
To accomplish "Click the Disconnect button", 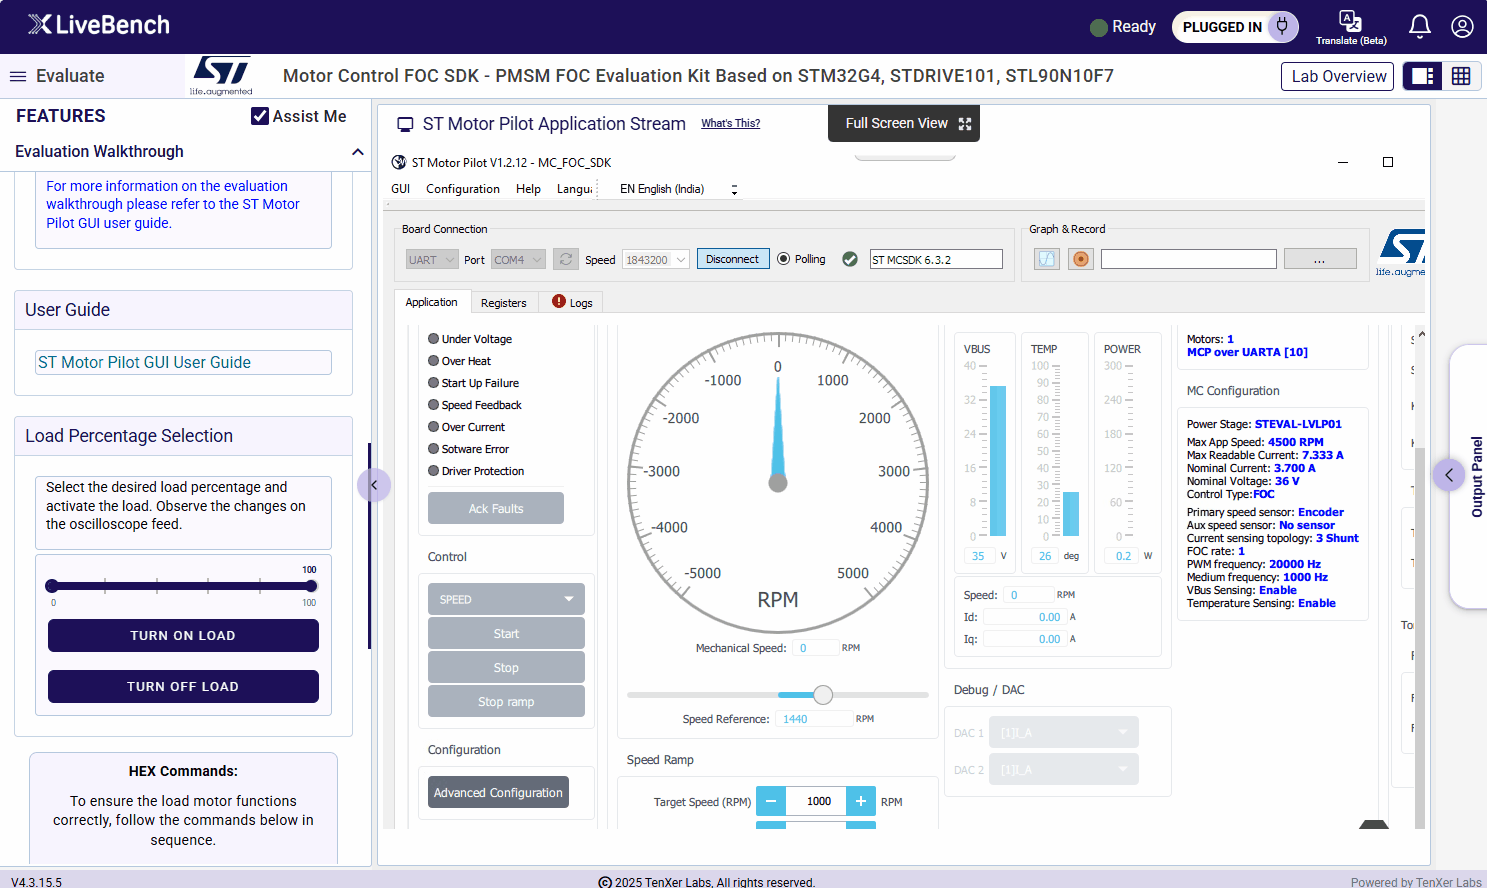I will (733, 259).
